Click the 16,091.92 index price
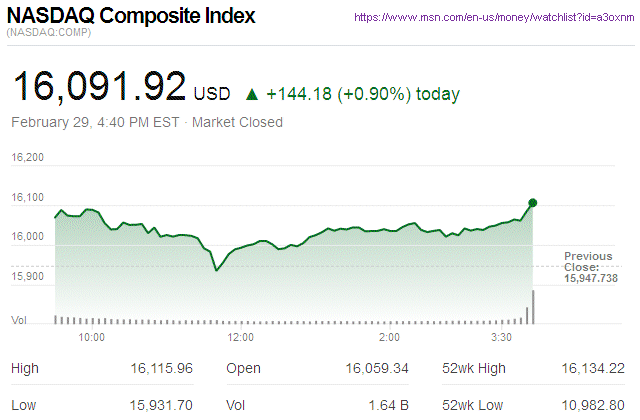Image resolution: width=640 pixels, height=420 pixels. [98, 87]
